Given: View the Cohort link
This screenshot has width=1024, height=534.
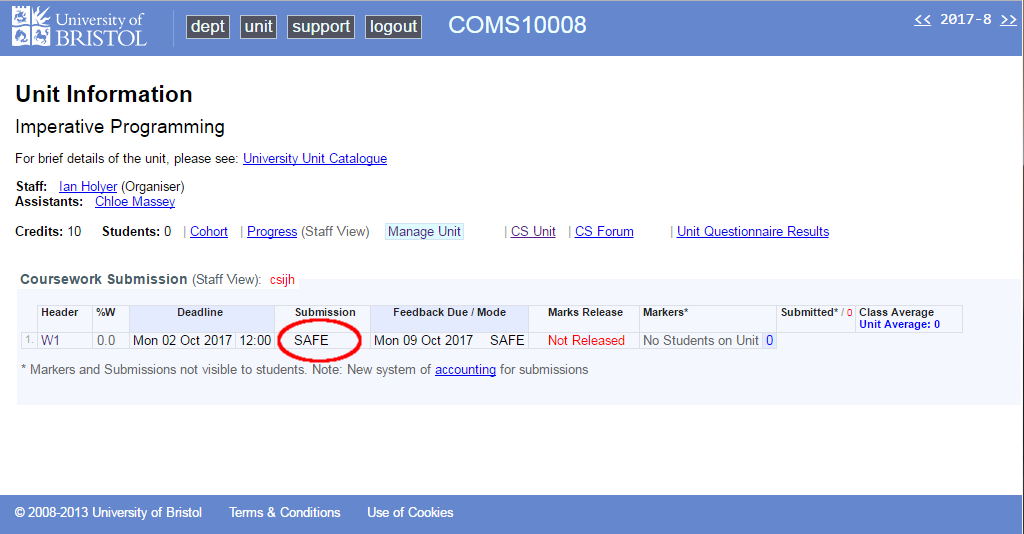Looking at the screenshot, I should pos(209,232).
